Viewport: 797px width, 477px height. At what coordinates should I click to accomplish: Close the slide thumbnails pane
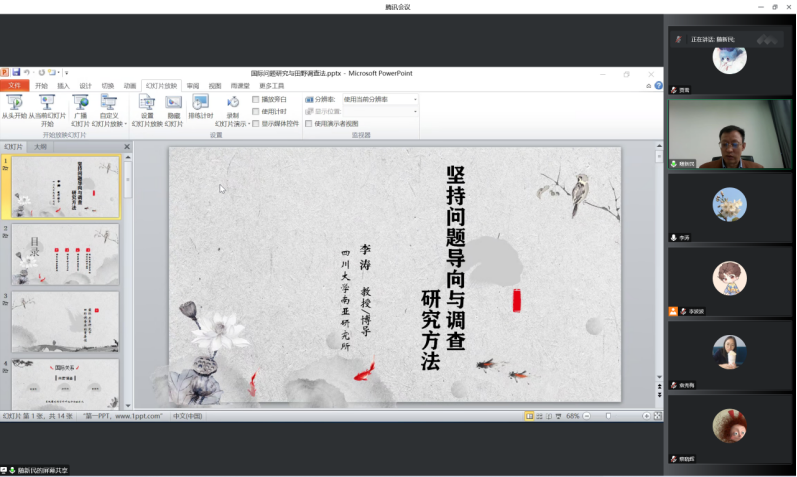pos(125,147)
